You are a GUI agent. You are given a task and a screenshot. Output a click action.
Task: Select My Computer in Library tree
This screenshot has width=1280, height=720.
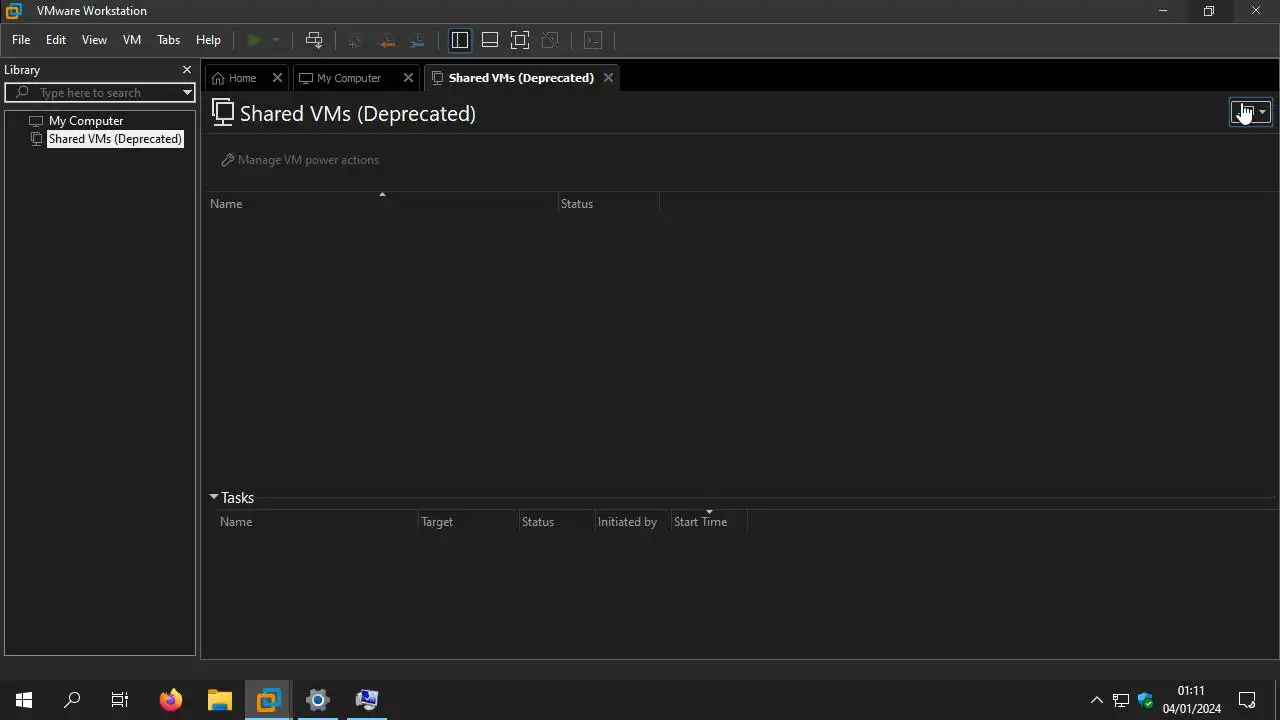86,121
